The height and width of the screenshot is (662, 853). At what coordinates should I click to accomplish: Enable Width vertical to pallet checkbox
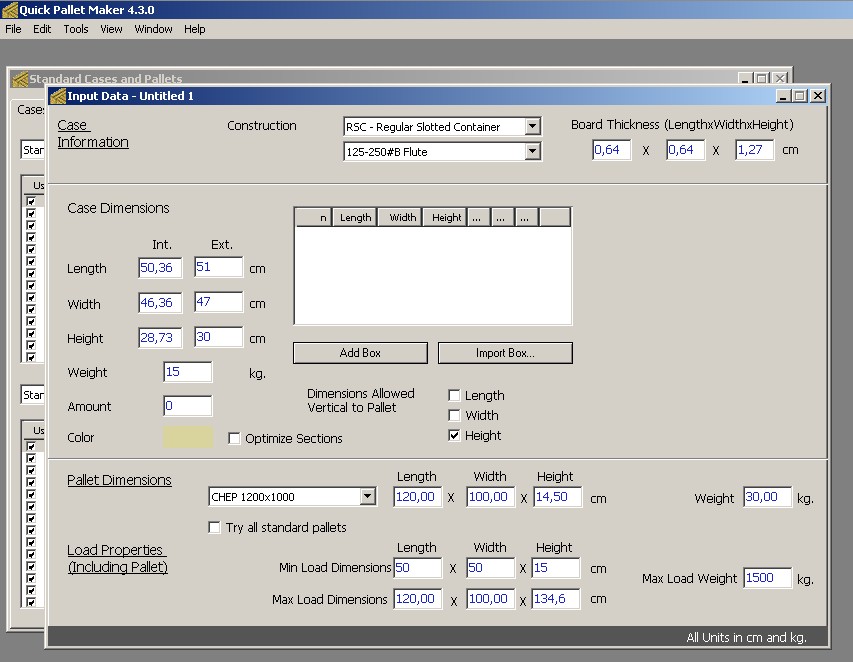[454, 416]
